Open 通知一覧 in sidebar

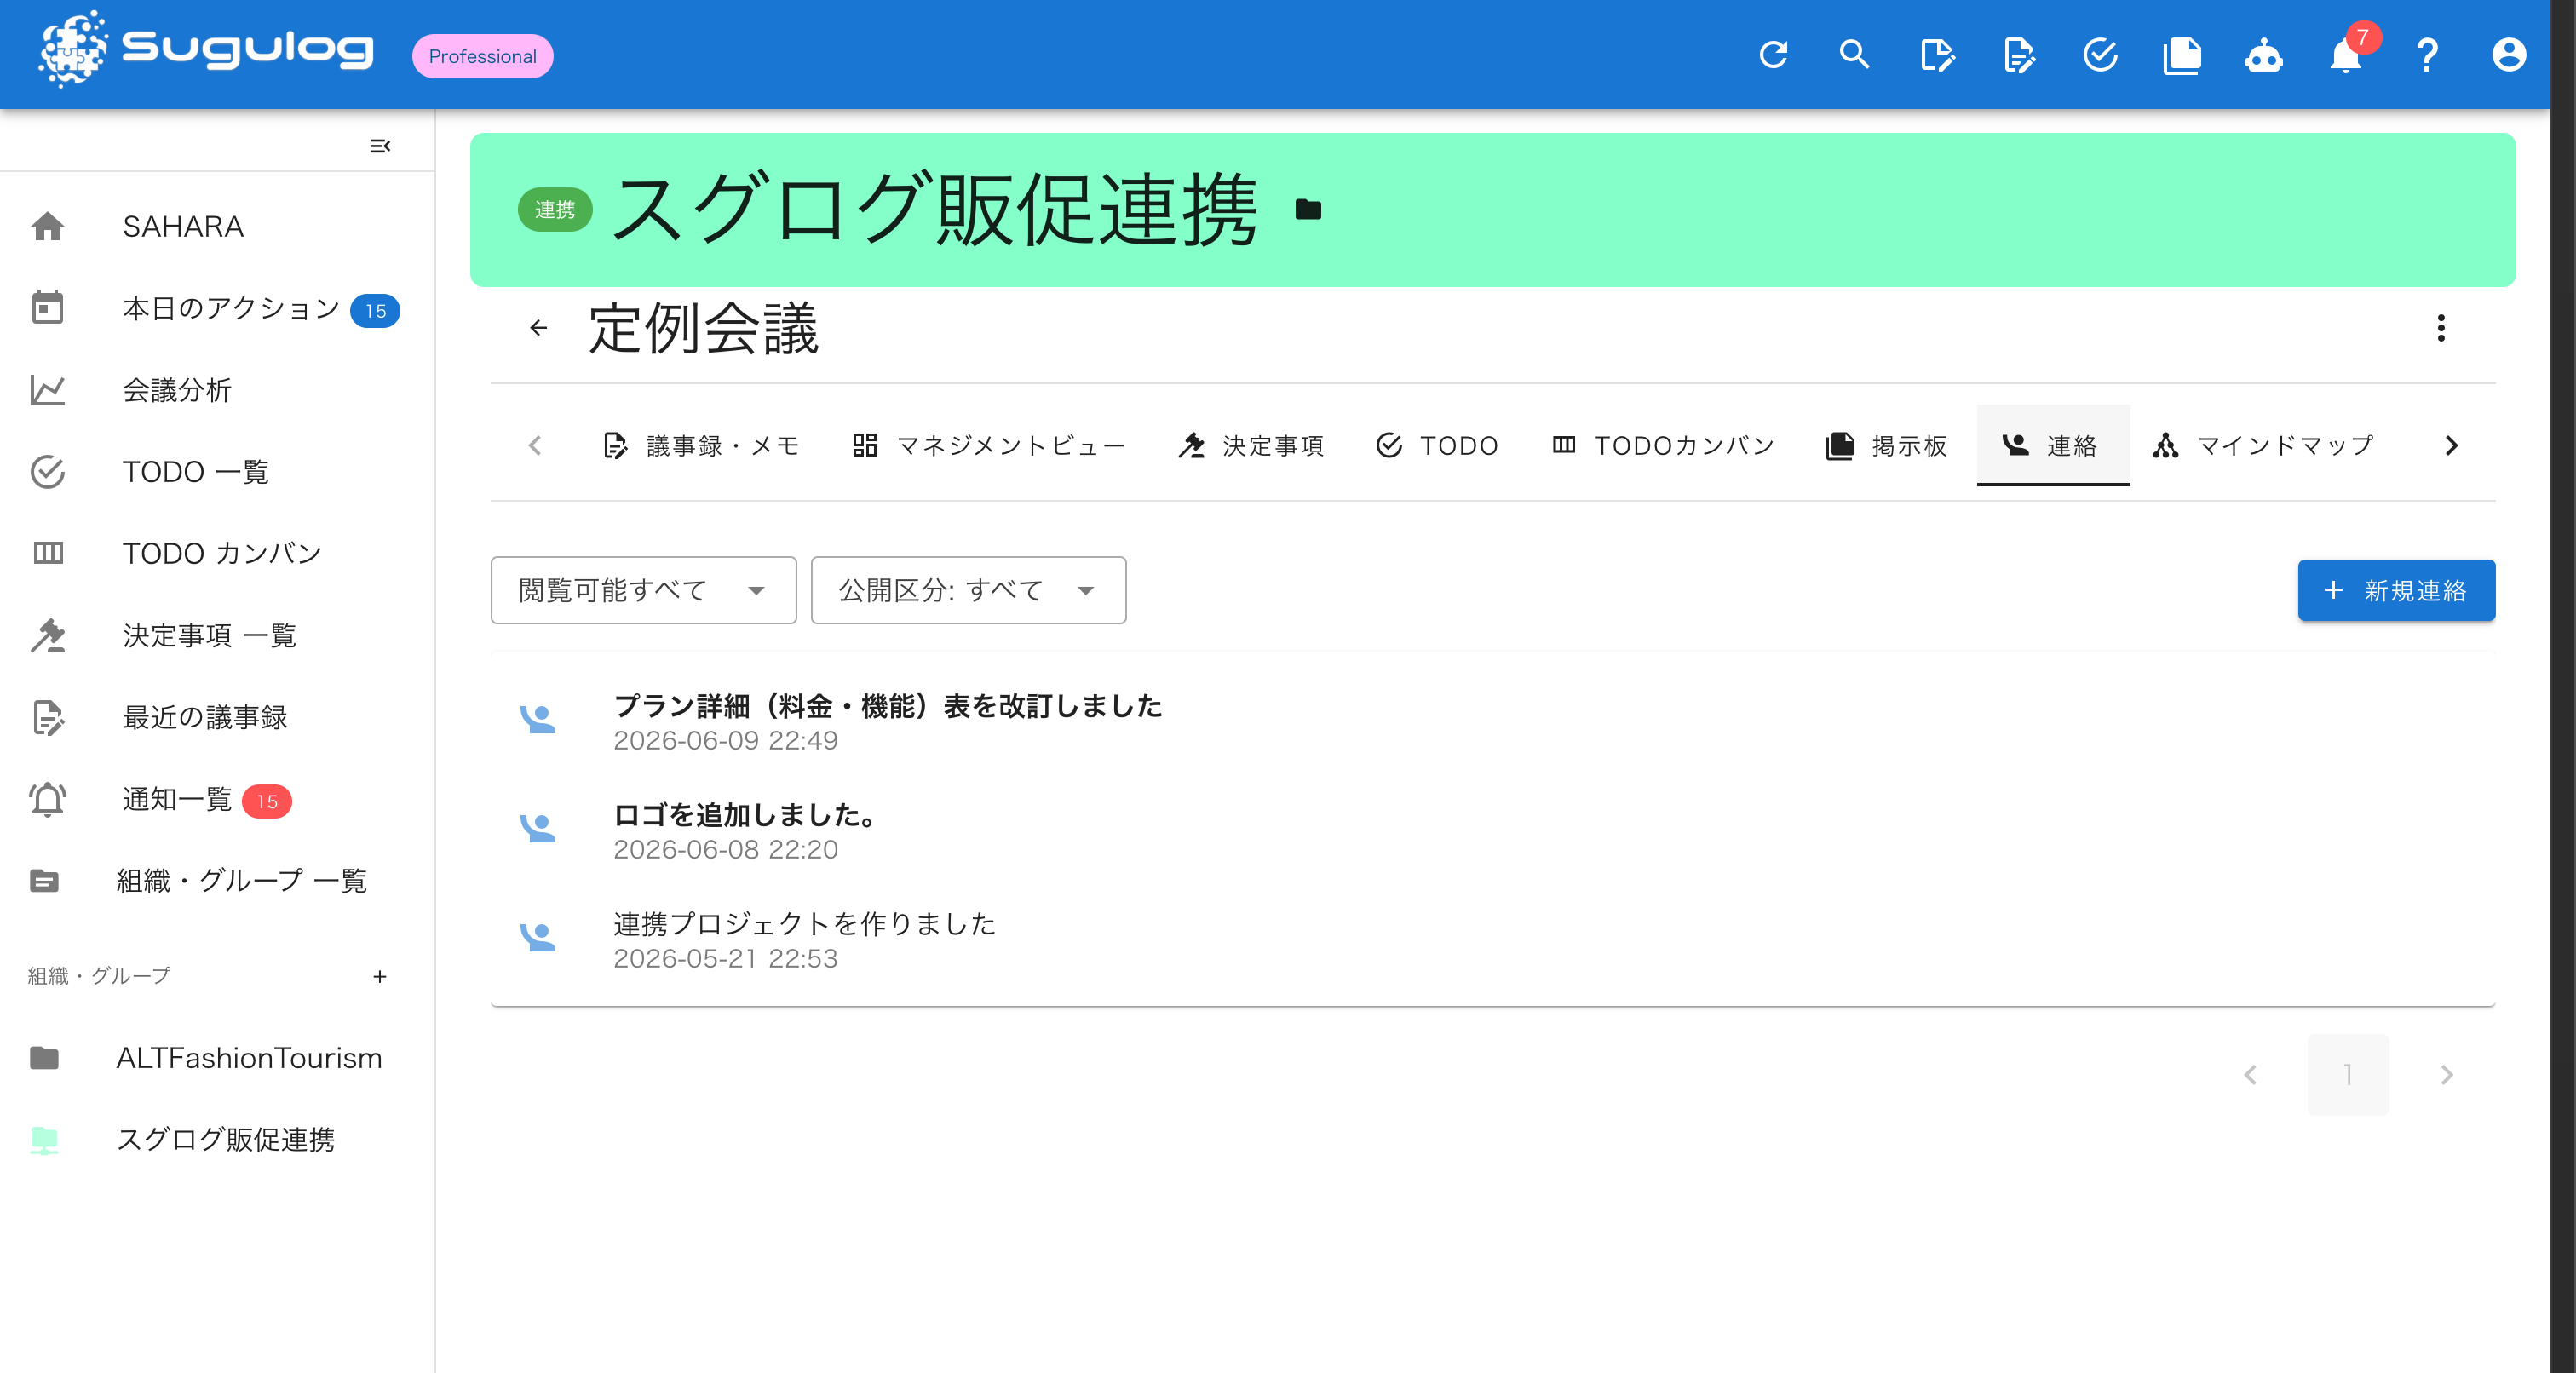(x=217, y=799)
